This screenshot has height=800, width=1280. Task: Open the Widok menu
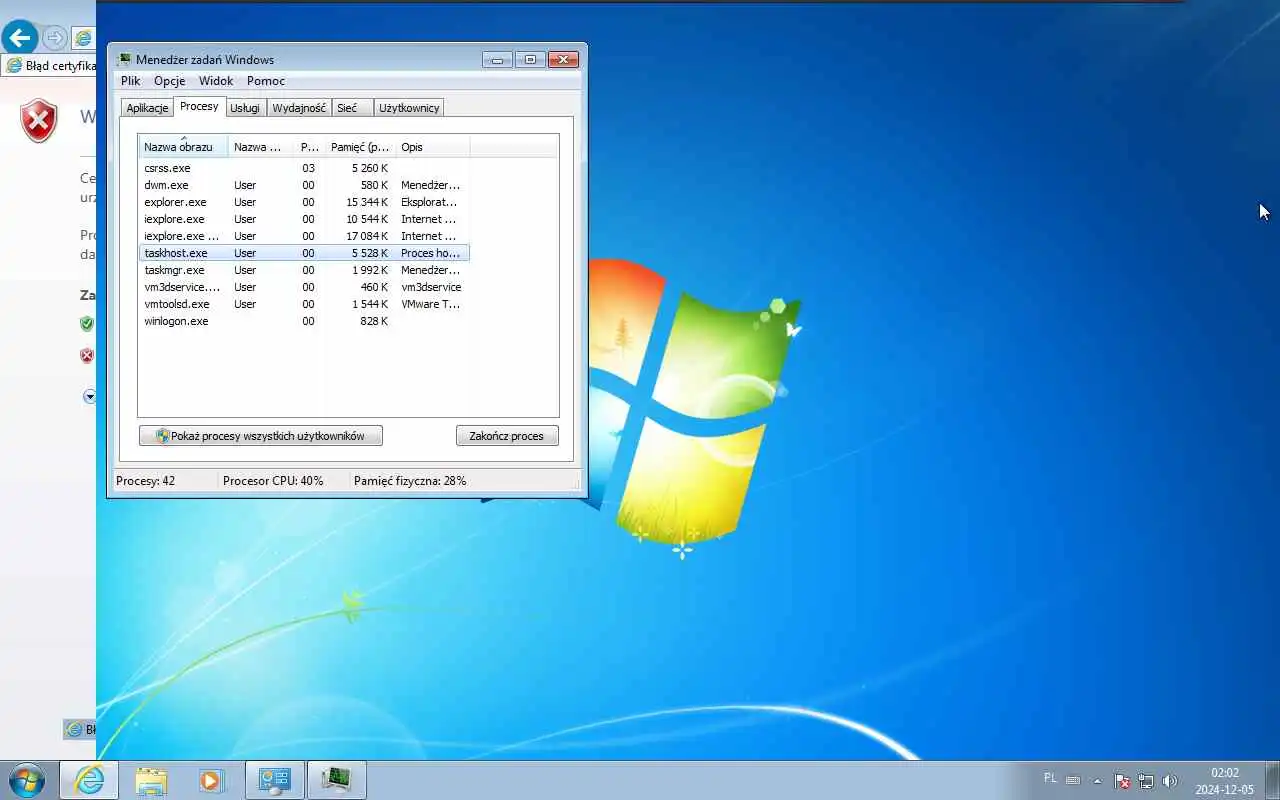coord(216,81)
